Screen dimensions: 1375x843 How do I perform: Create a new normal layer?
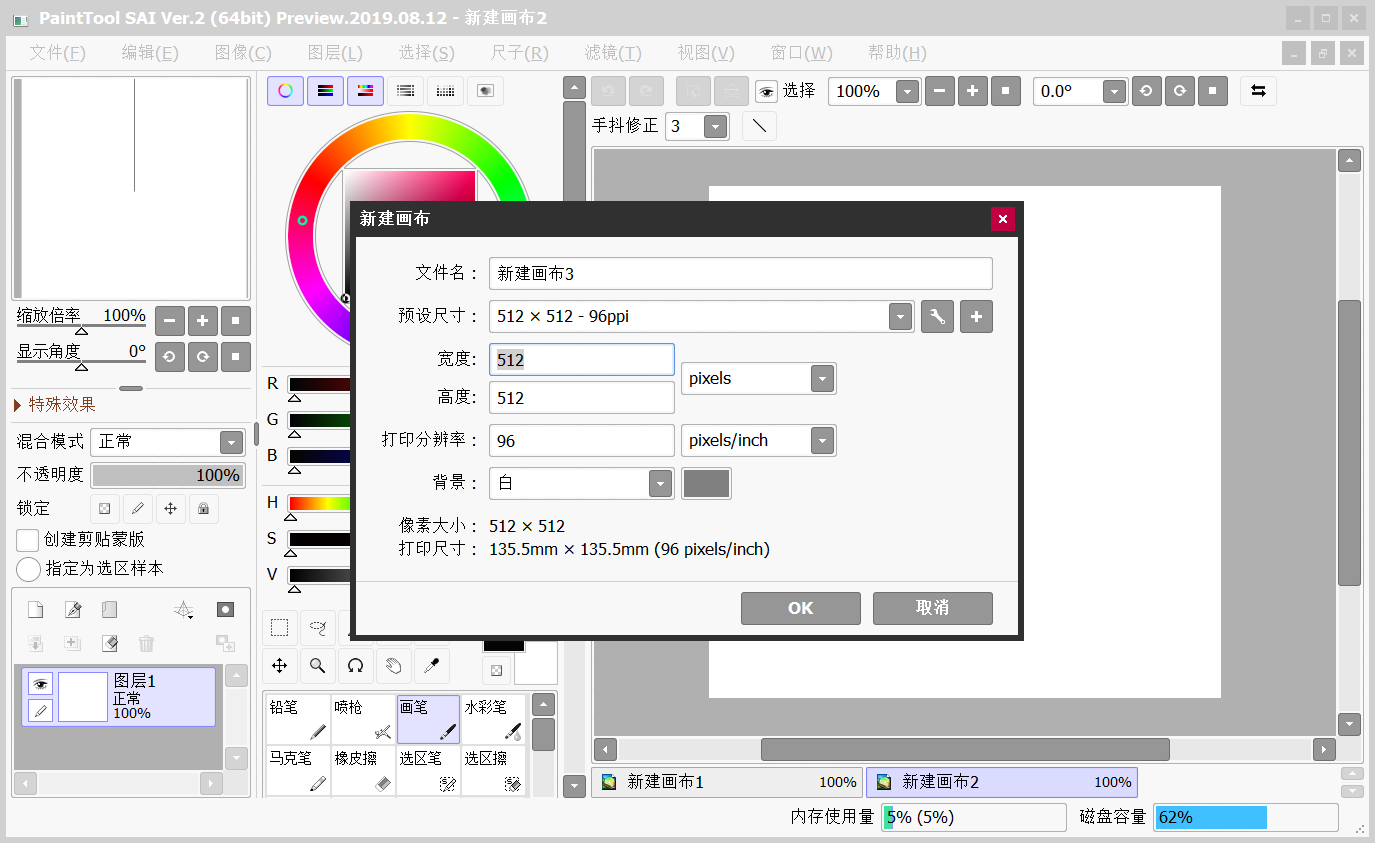[x=35, y=610]
